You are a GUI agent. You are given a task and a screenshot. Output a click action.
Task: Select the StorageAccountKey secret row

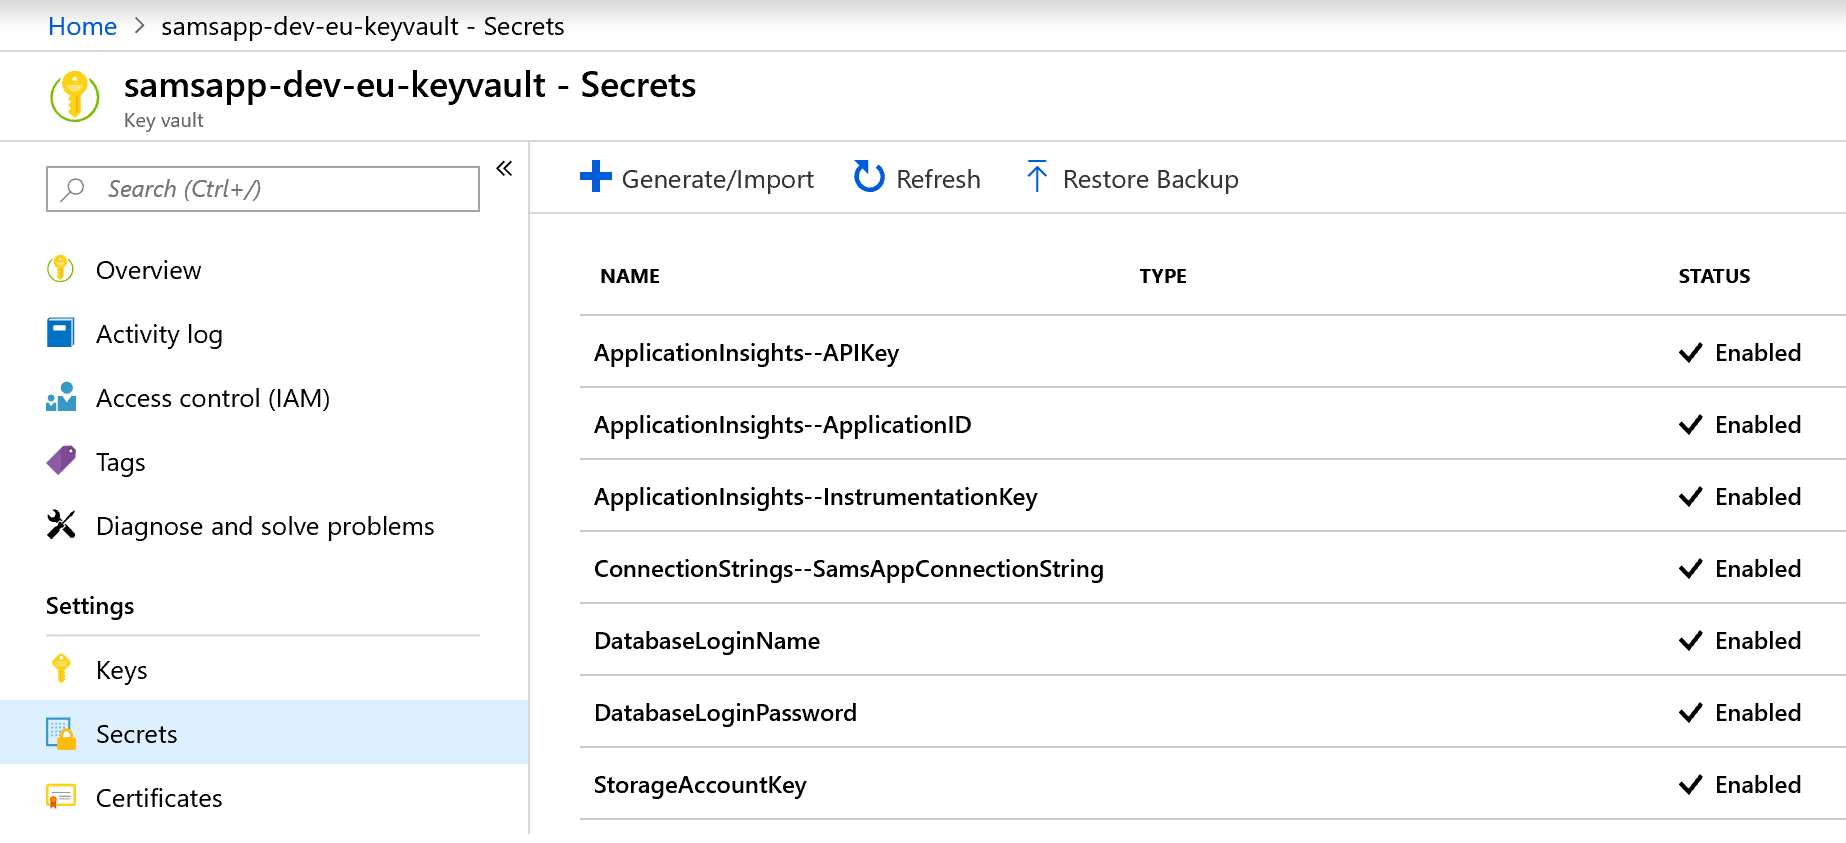pyautogui.click(x=700, y=785)
